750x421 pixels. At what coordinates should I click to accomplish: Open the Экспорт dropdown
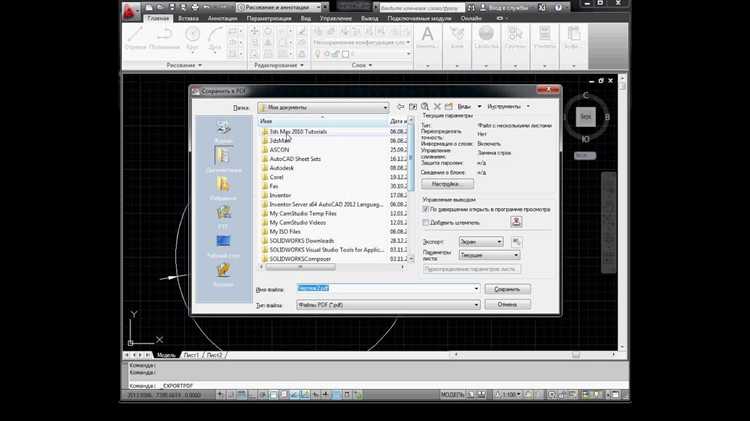tap(481, 242)
